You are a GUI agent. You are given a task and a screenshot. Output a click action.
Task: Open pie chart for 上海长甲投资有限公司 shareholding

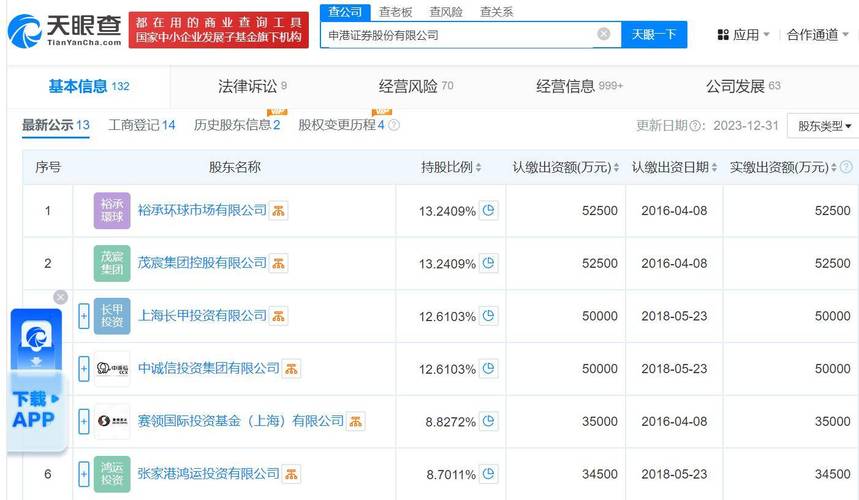pyautogui.click(x=489, y=316)
